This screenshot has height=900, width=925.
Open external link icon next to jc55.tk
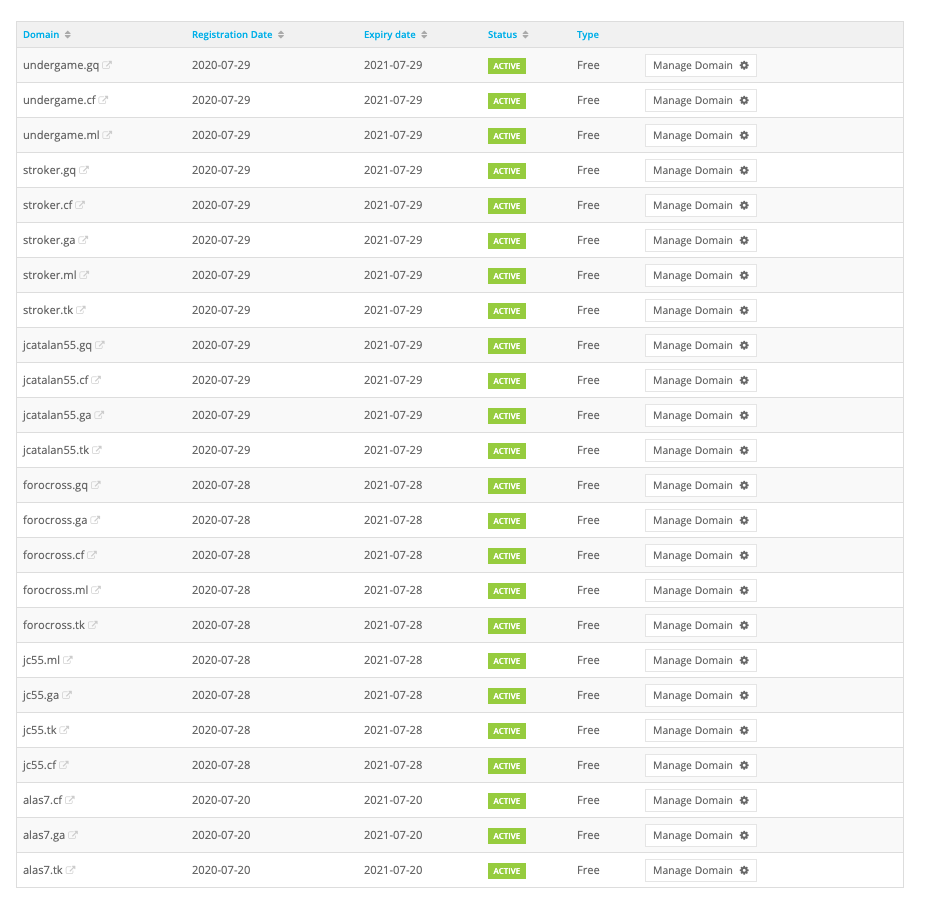point(64,730)
